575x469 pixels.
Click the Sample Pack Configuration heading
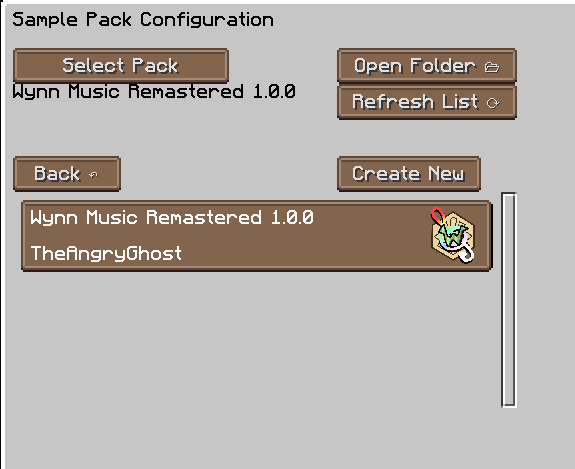pyautogui.click(x=143, y=19)
